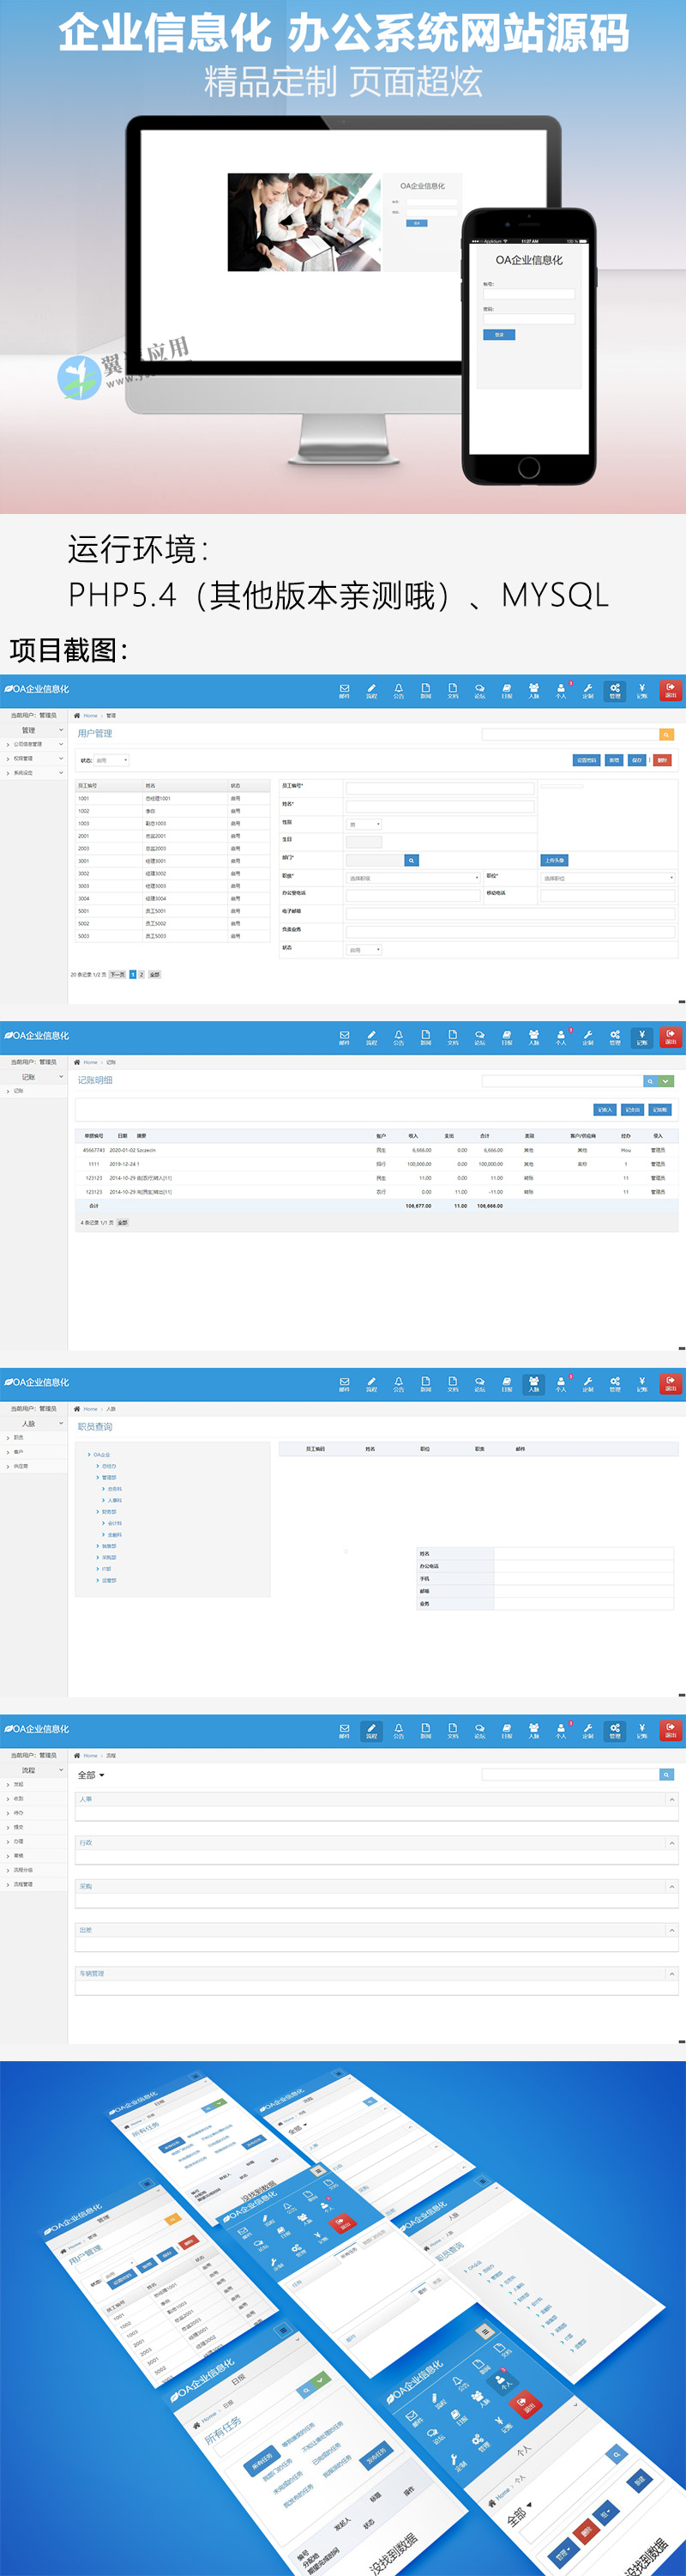This screenshot has height=2576, width=686.
Task: Open the green dropdown arrow beside 记账明细 search
Action: tap(667, 1081)
